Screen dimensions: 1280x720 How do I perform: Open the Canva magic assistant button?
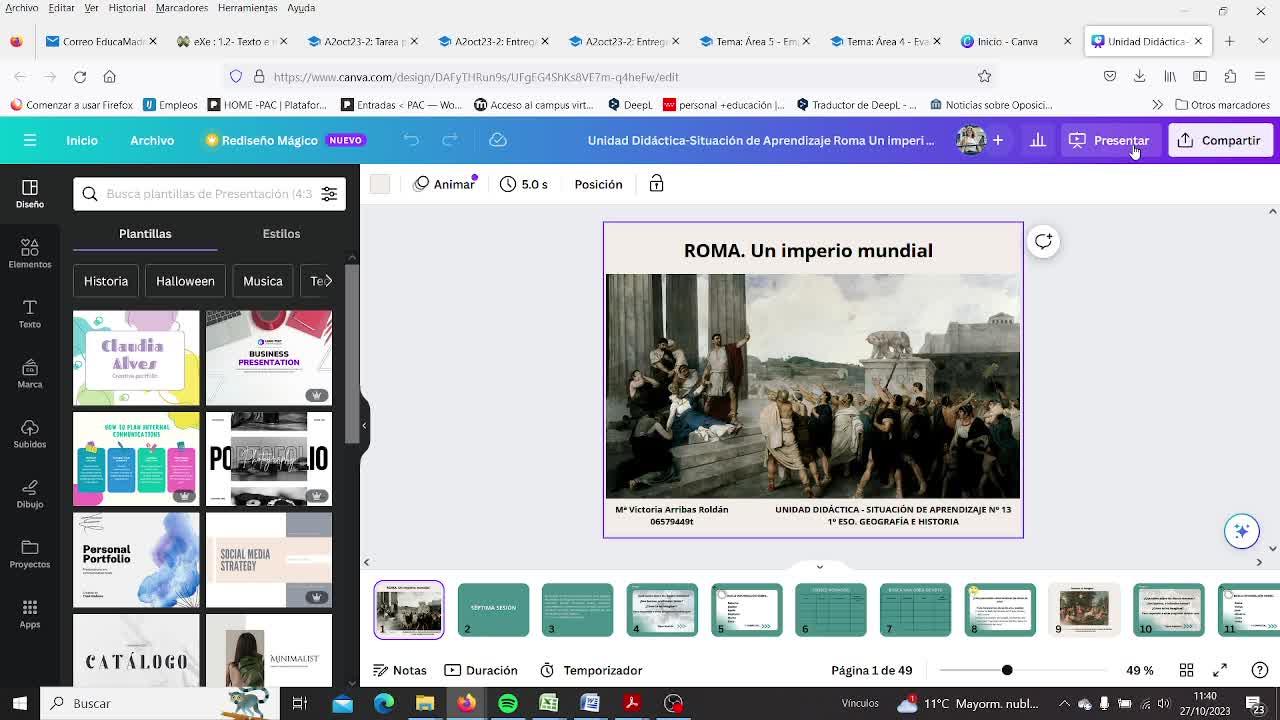coord(1242,530)
